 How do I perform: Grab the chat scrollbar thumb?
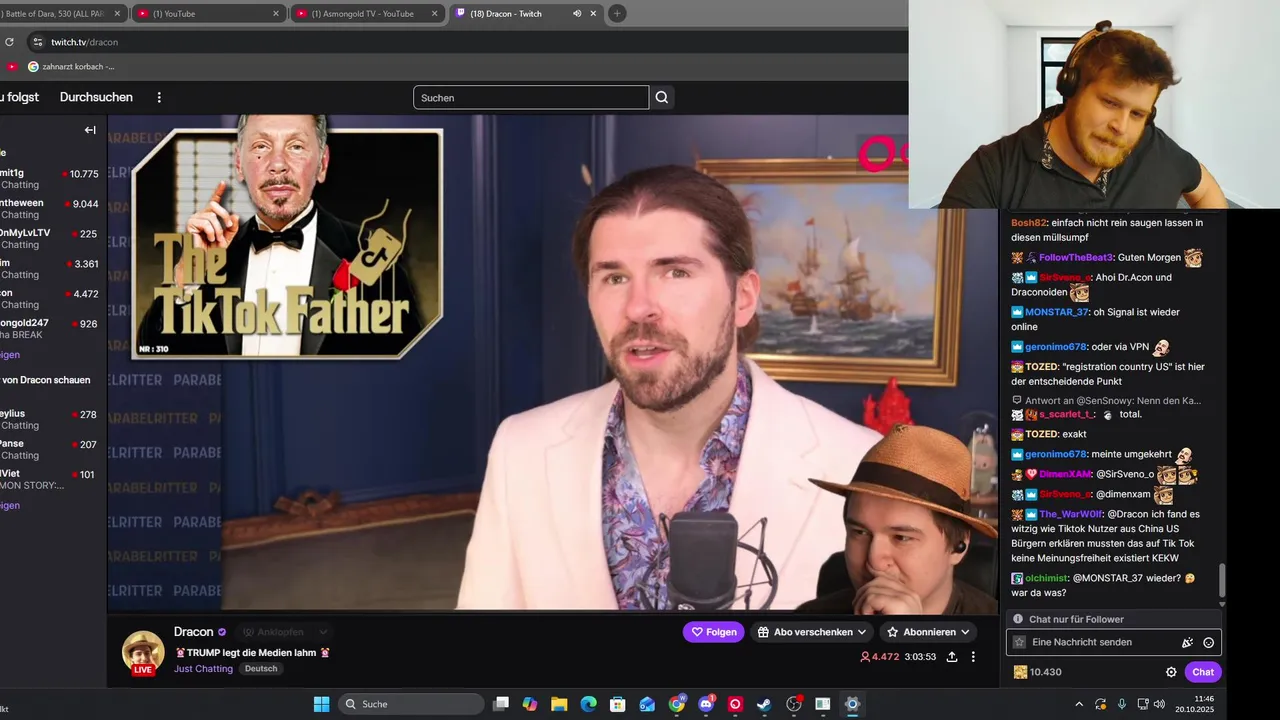1220,580
